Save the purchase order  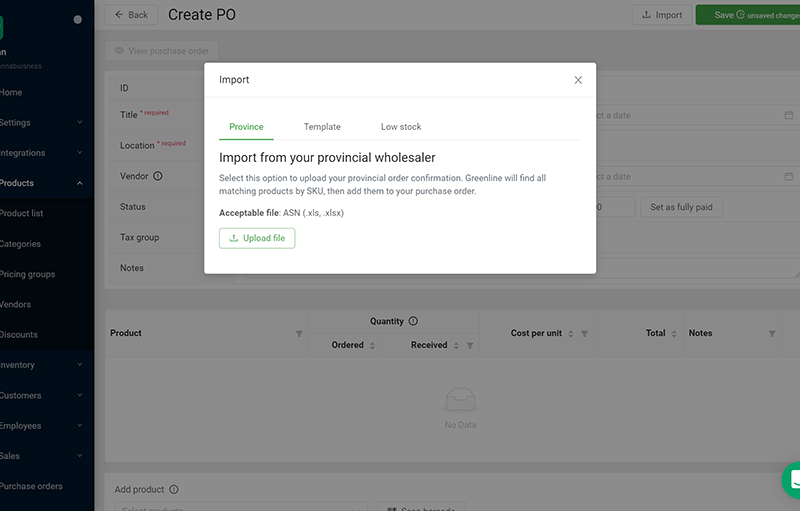748,15
